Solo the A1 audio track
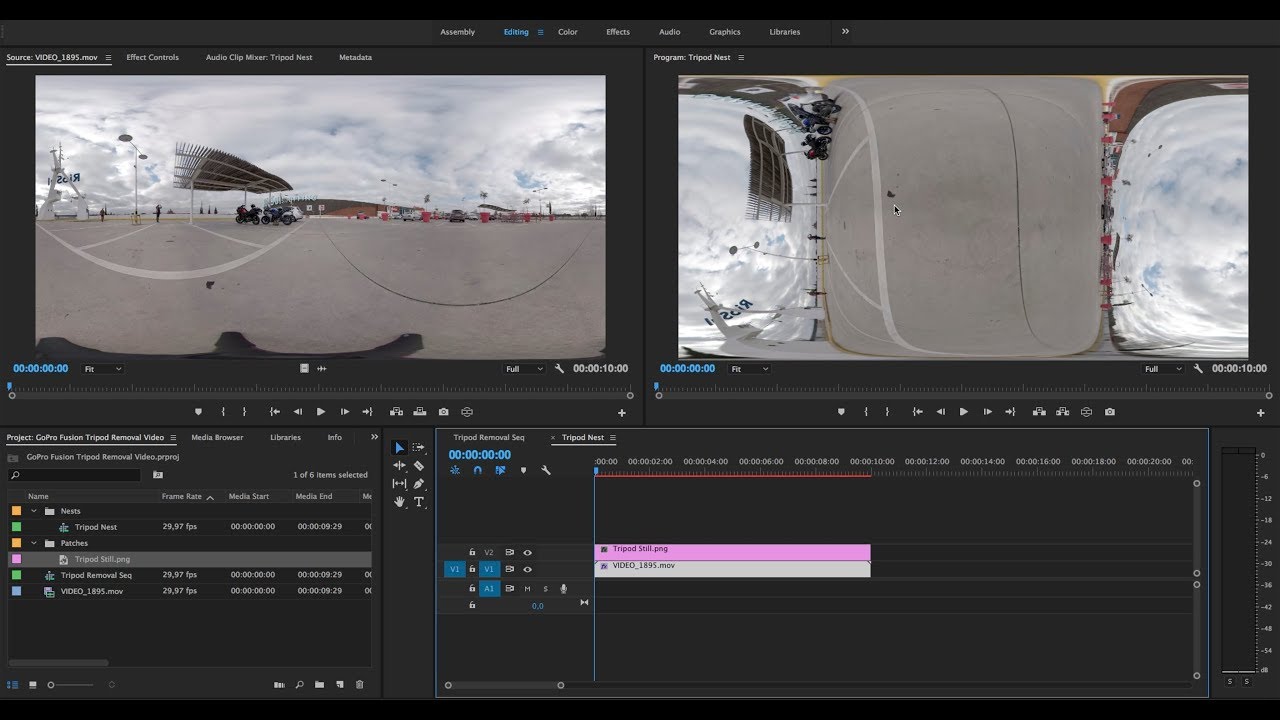The width and height of the screenshot is (1280, 720). click(545, 589)
